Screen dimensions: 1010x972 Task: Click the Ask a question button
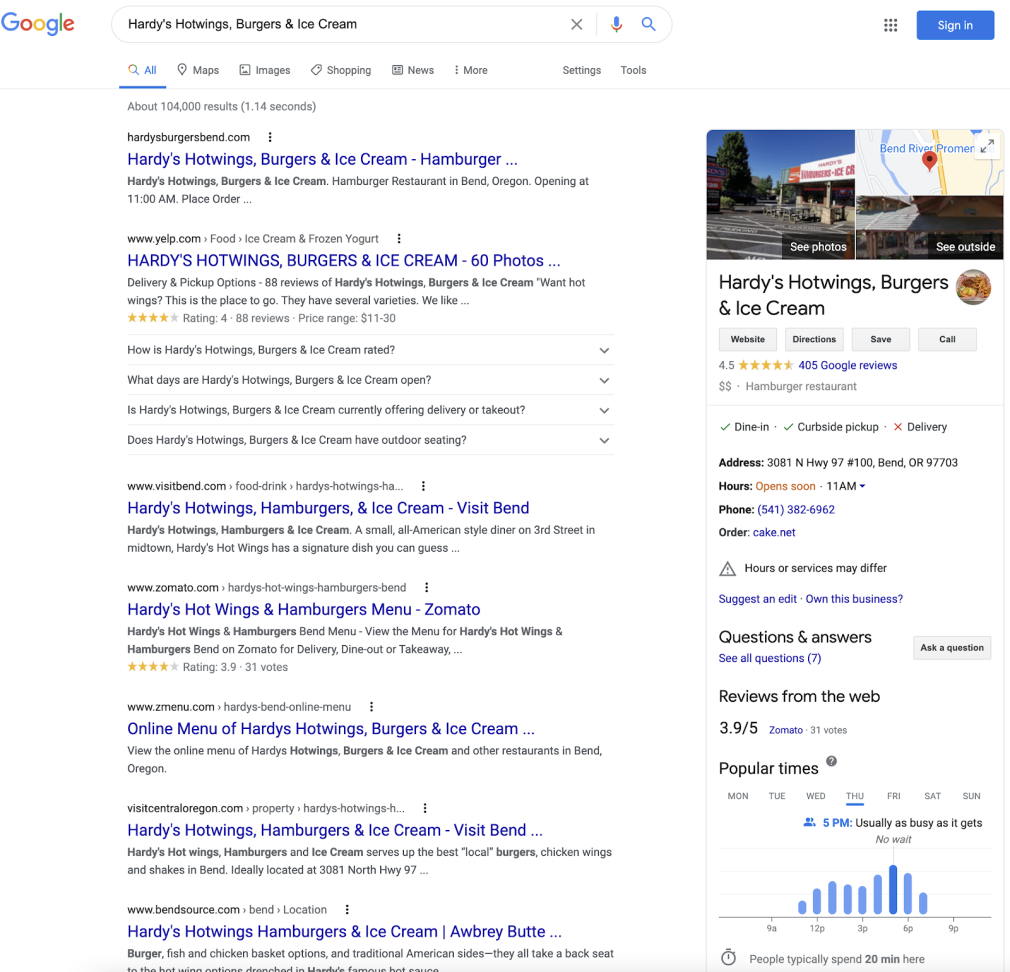(952, 648)
